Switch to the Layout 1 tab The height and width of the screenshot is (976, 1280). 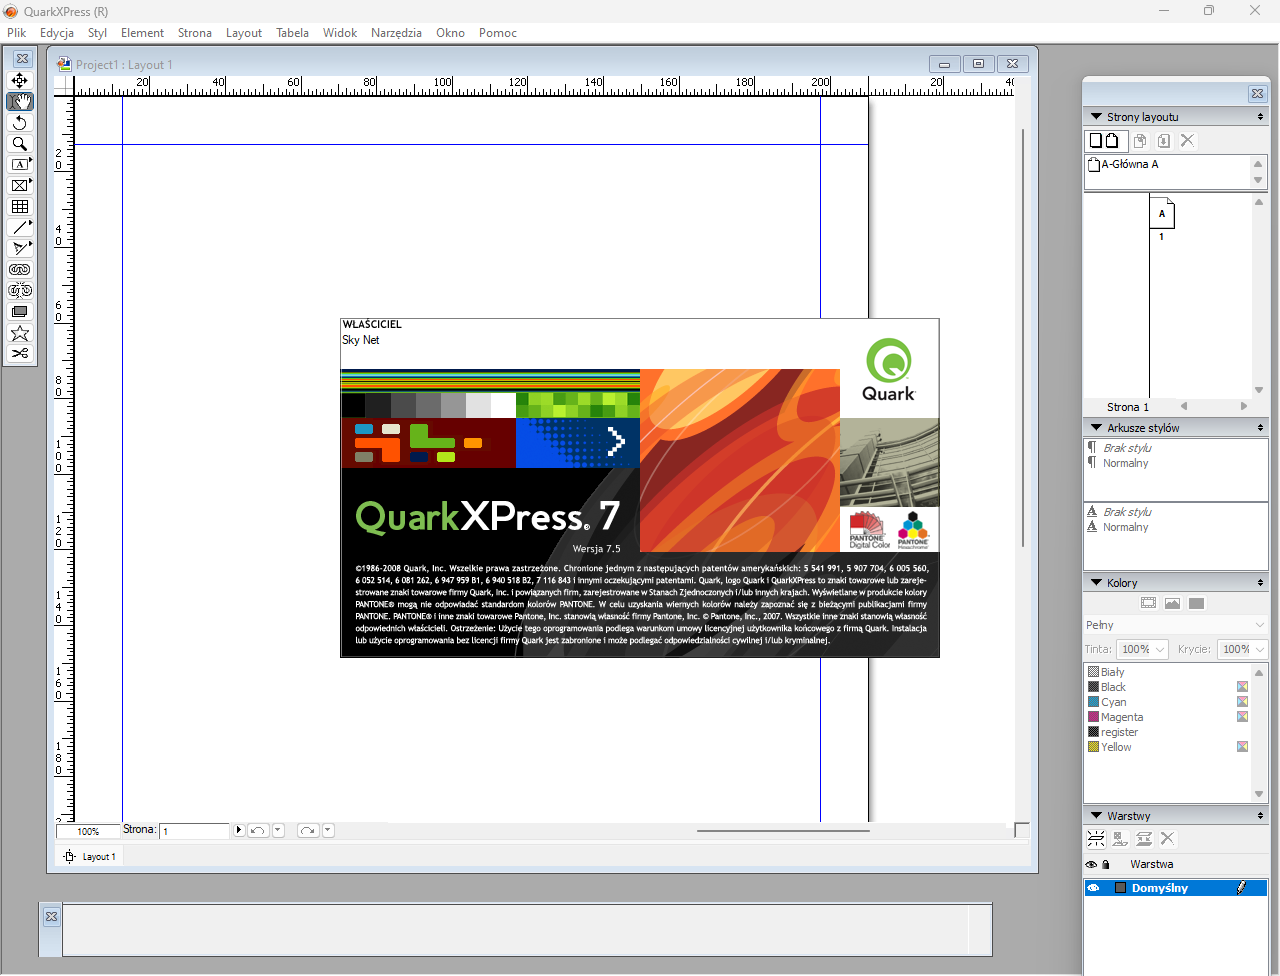(x=90, y=857)
